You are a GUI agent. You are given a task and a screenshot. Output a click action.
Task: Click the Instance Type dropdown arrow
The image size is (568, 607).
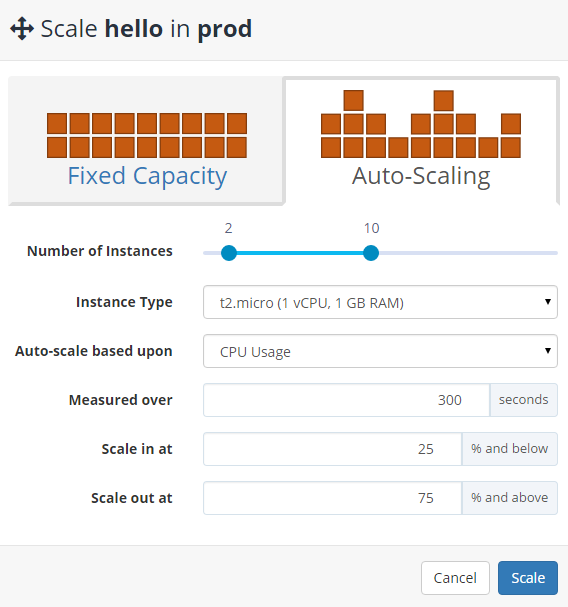coord(547,302)
